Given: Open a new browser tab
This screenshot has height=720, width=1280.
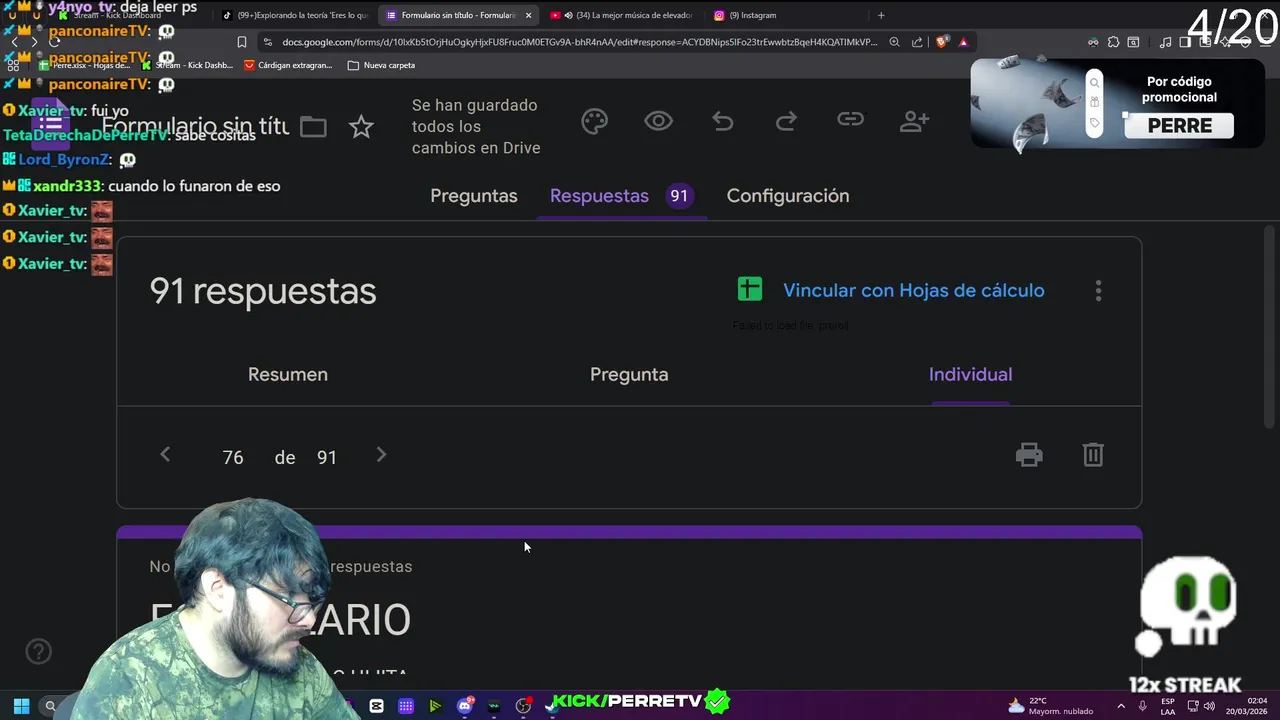Looking at the screenshot, I should (881, 15).
